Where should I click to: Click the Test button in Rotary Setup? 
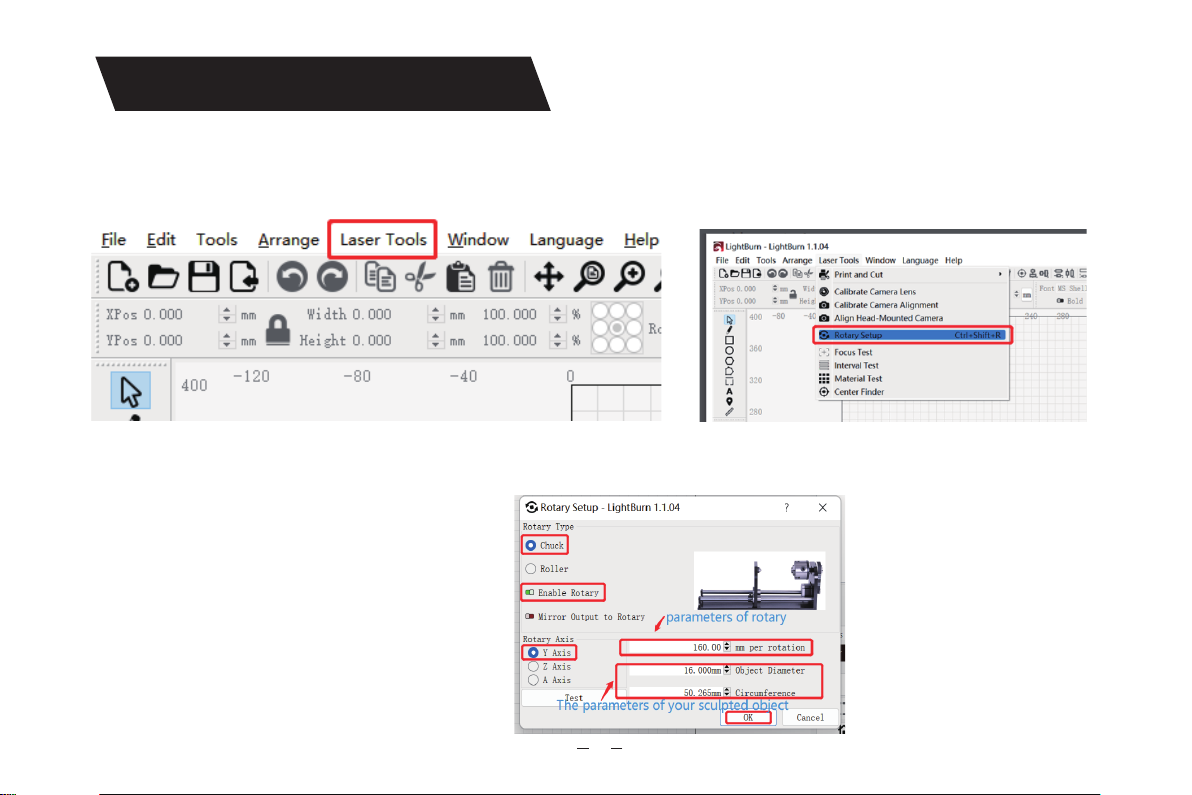(x=574, y=698)
